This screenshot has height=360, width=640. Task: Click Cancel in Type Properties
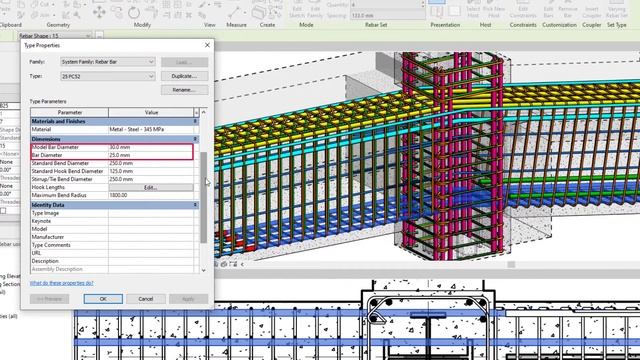coord(146,299)
